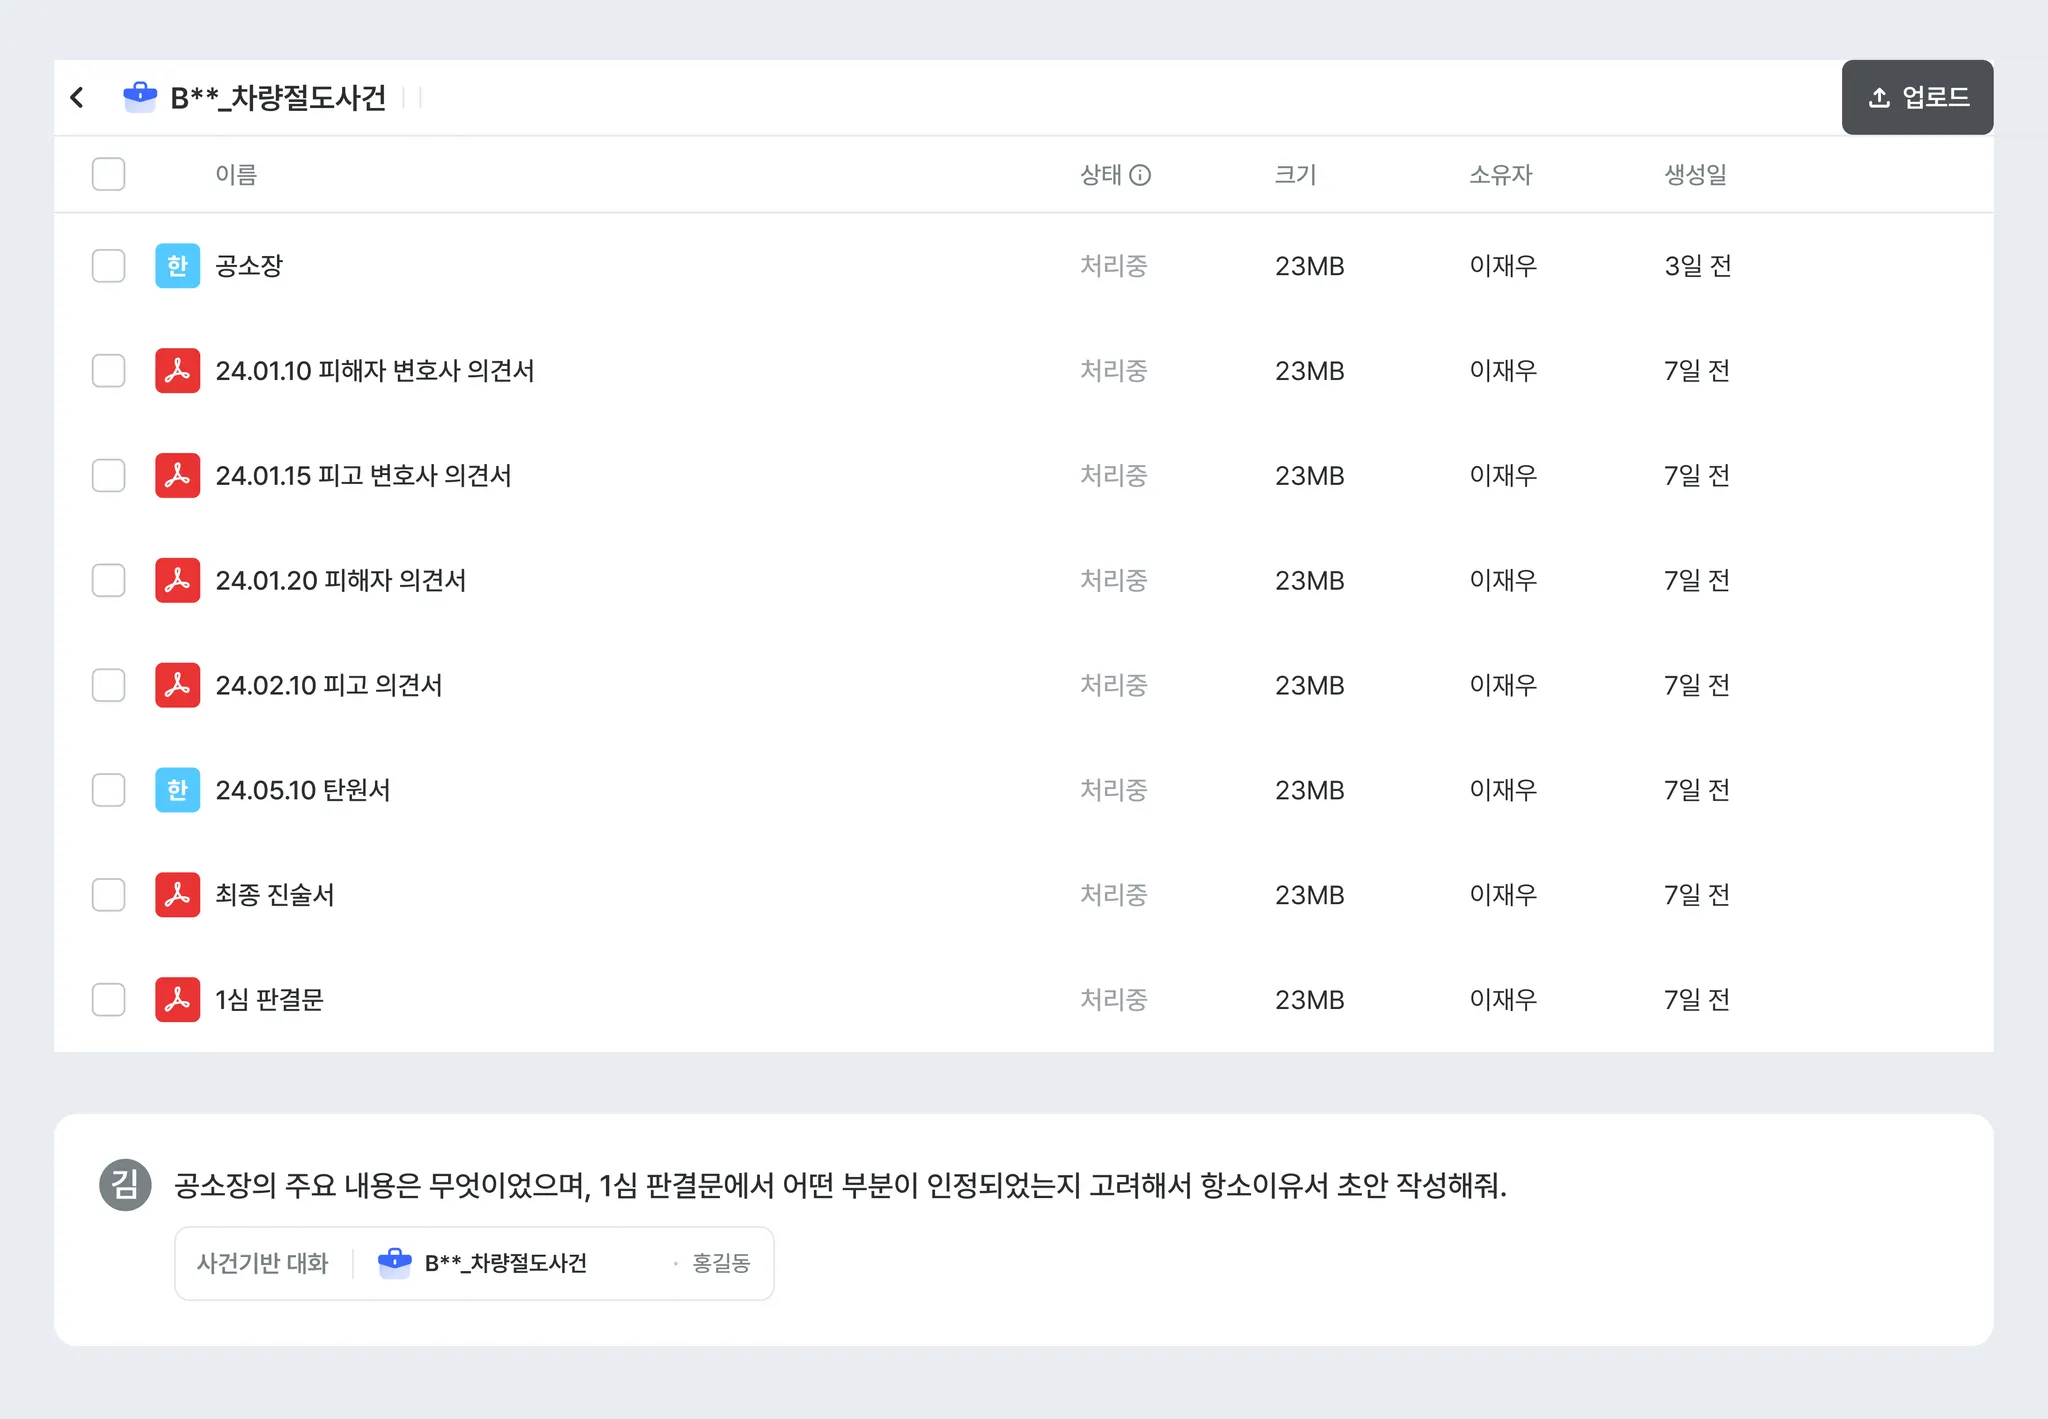Click the 김 user avatar in the chat
Viewport: 2048px width, 1419px height.
tap(125, 1185)
